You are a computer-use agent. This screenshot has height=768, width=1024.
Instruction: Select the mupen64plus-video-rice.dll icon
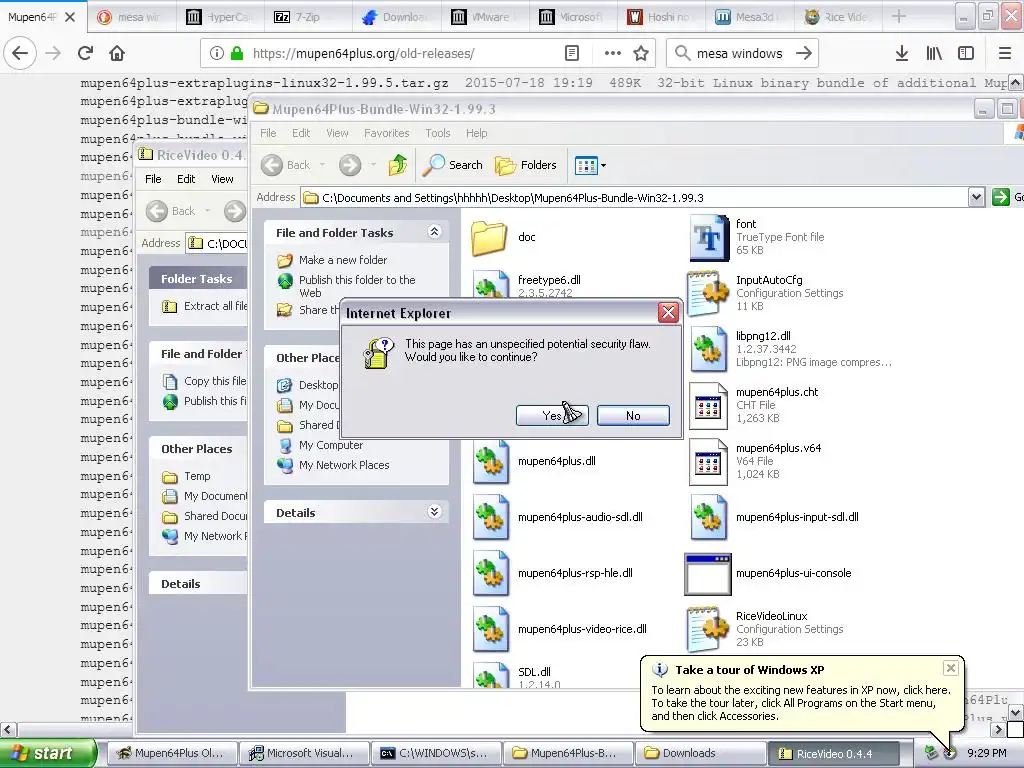click(490, 630)
